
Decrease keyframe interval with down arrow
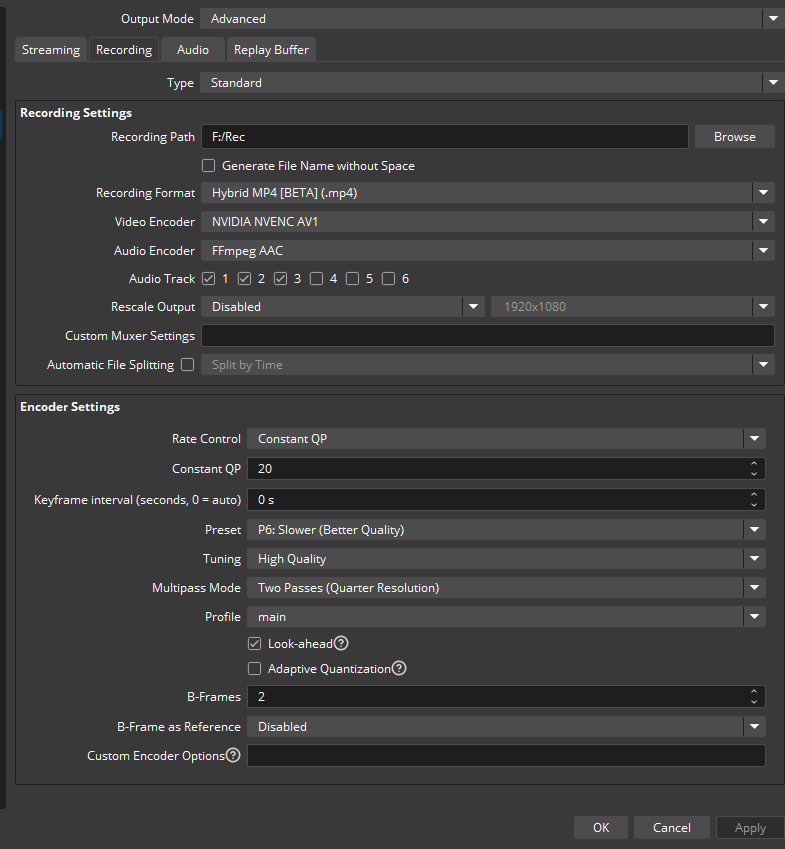754,505
